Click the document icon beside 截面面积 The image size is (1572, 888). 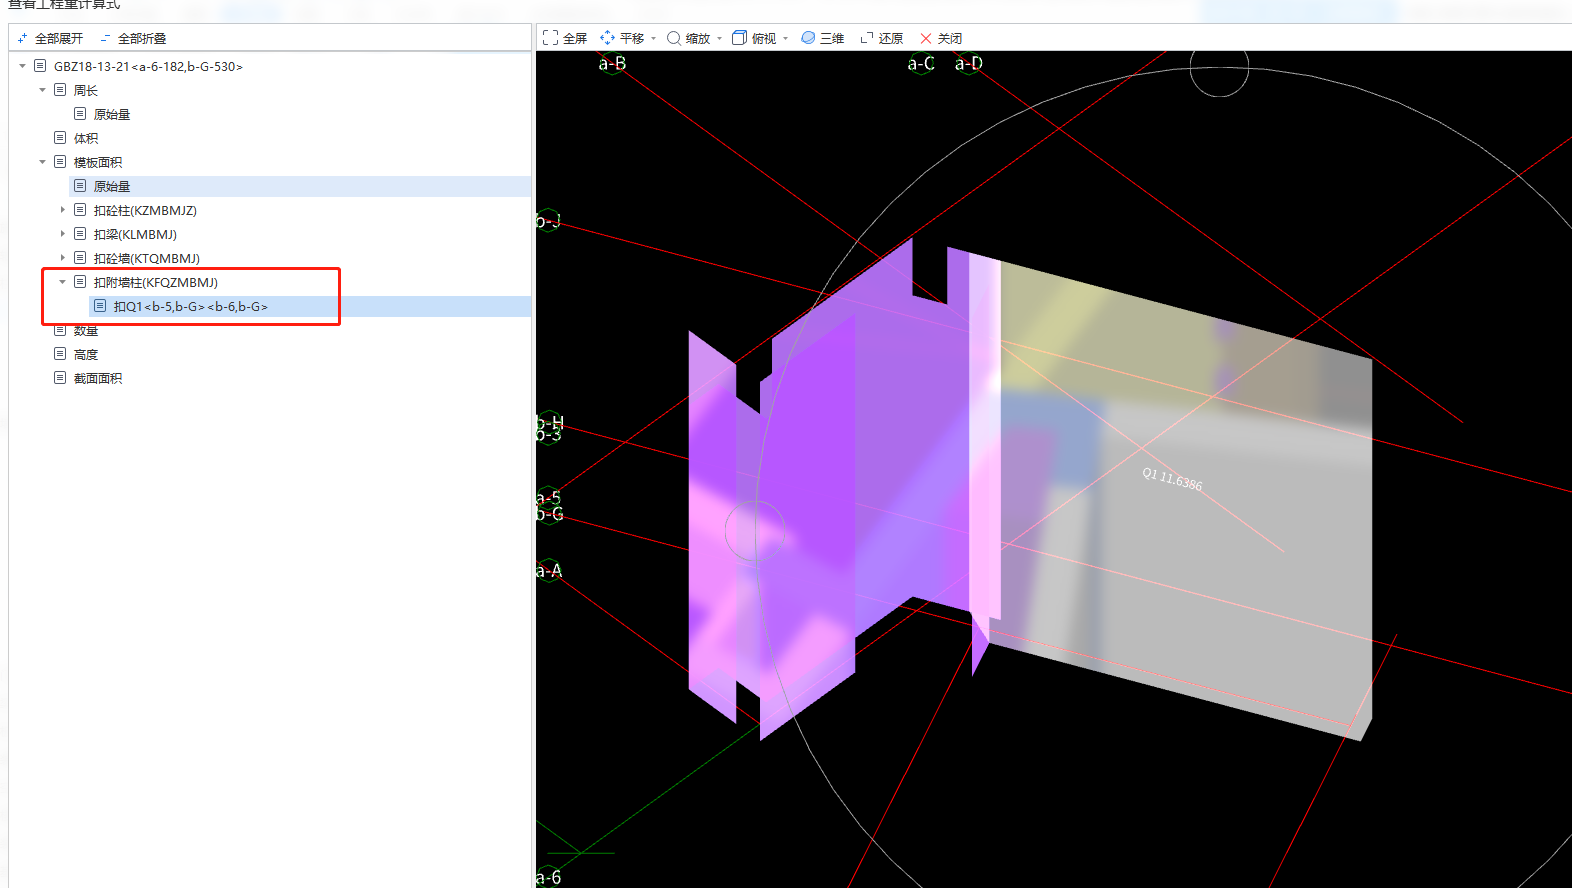tap(60, 378)
